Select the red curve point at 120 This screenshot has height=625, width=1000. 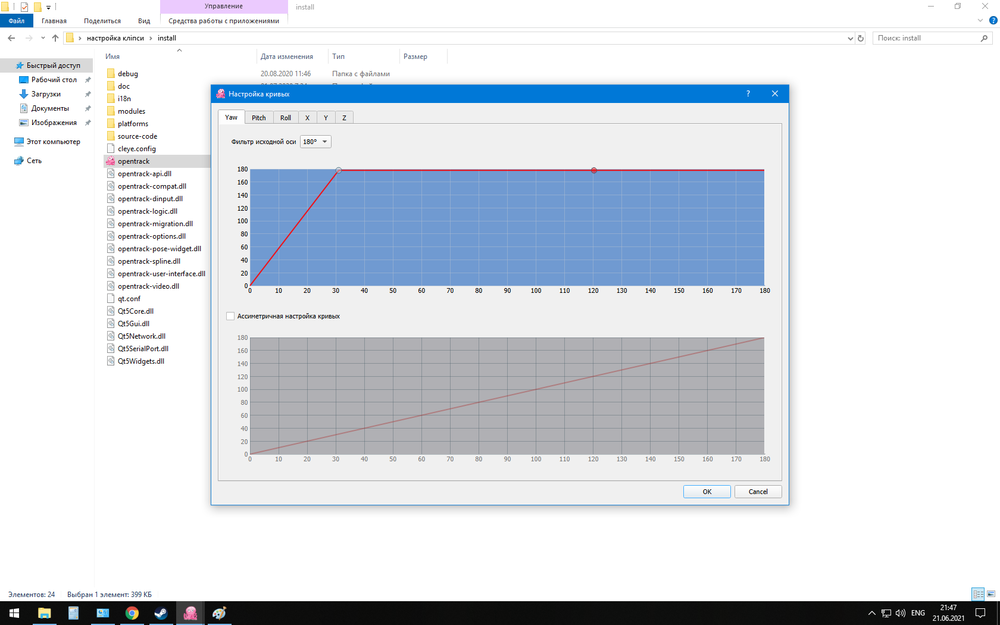594,170
